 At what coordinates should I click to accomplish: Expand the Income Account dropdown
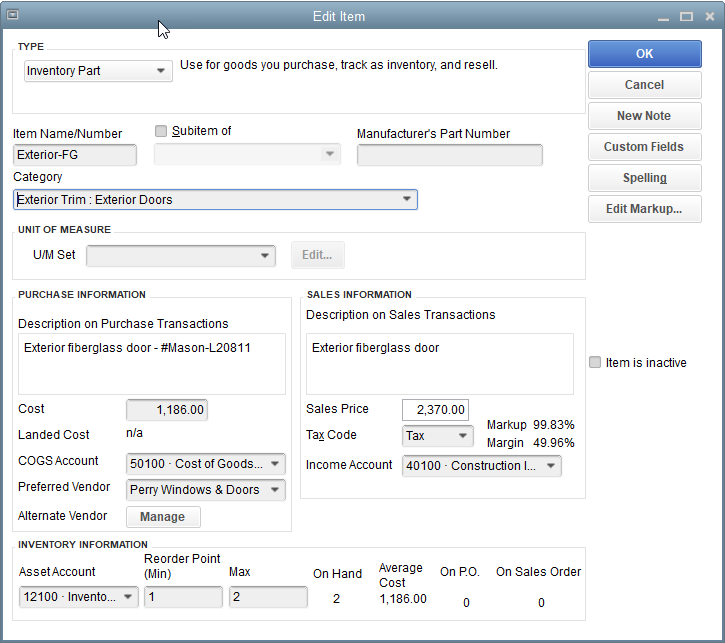pyautogui.click(x=551, y=466)
